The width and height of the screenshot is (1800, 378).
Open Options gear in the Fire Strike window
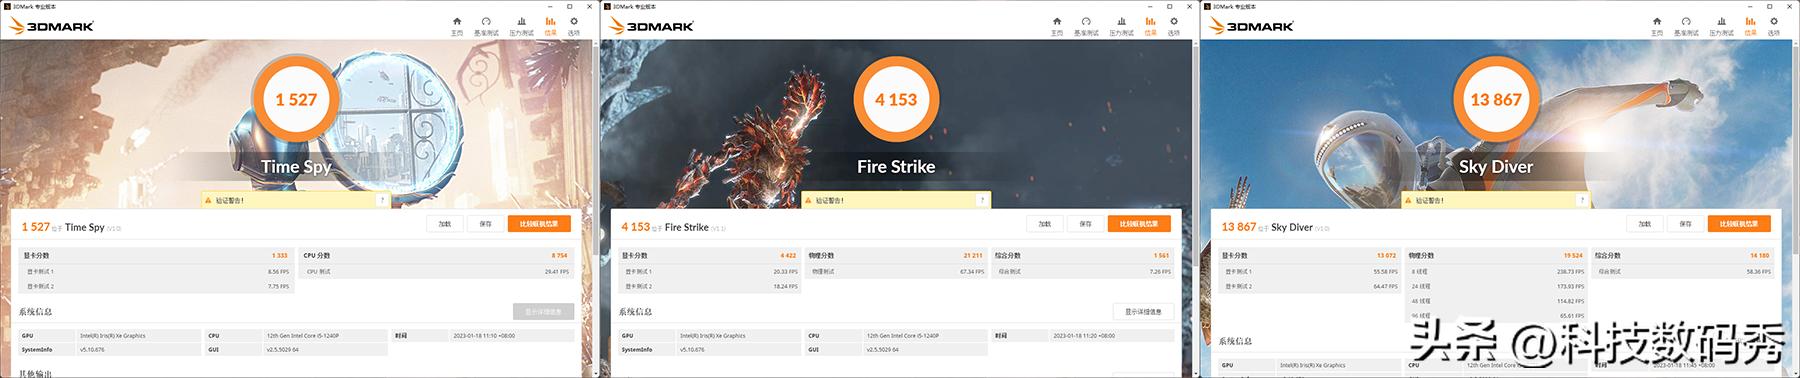1174,26
